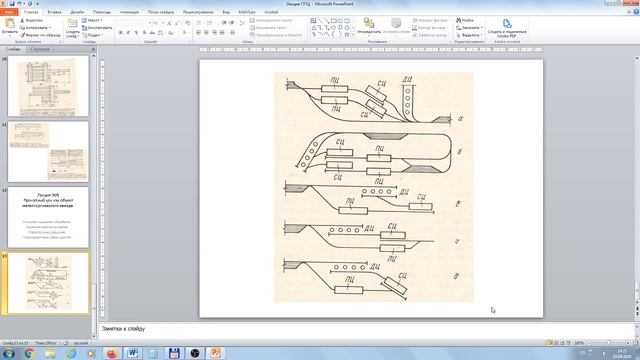
Task: Click the decrease font size icon
Action: point(177,23)
